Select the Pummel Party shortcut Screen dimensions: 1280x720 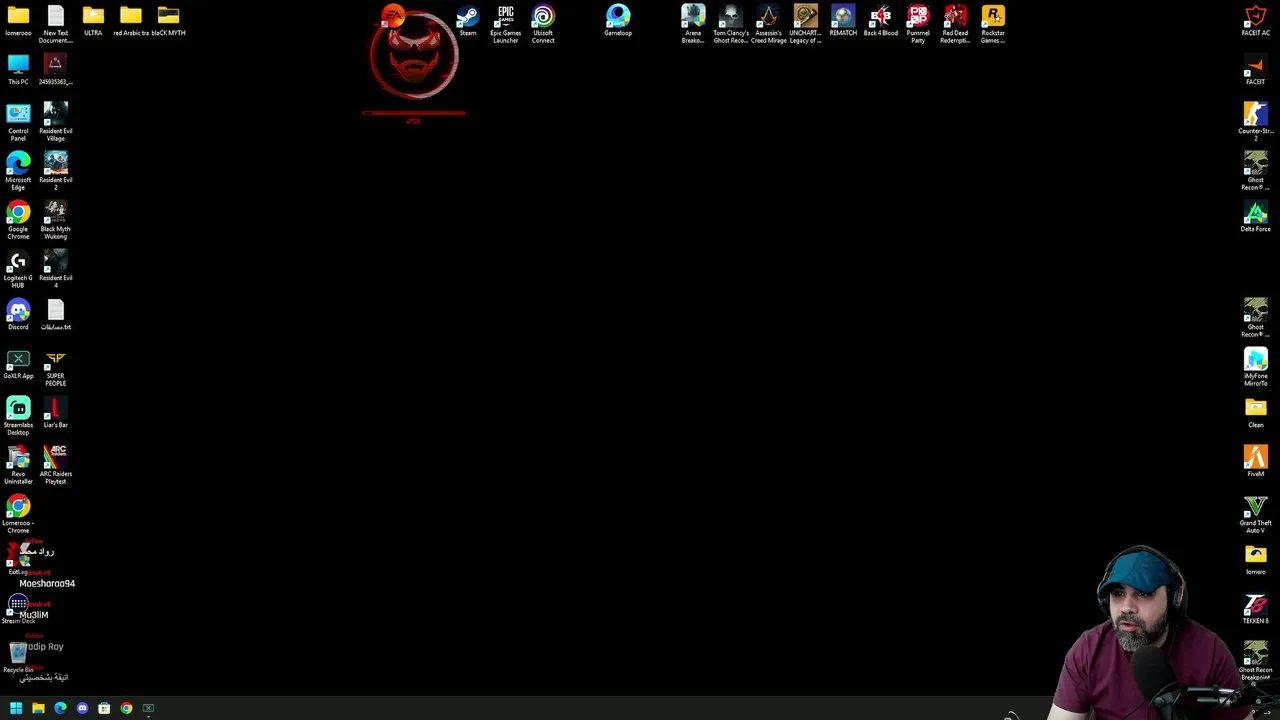pos(918,24)
